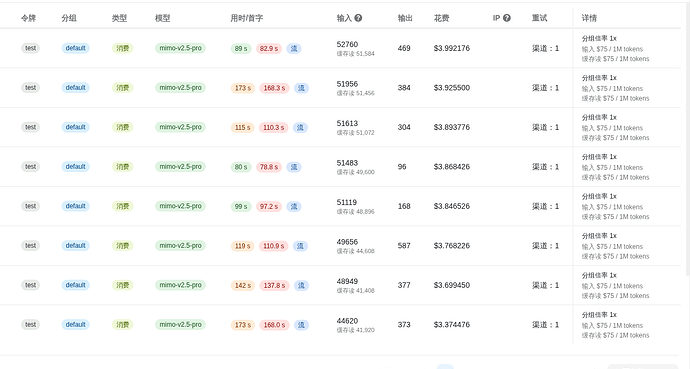Click the 80 s duration tag
The width and height of the screenshot is (690, 369).
(241, 167)
